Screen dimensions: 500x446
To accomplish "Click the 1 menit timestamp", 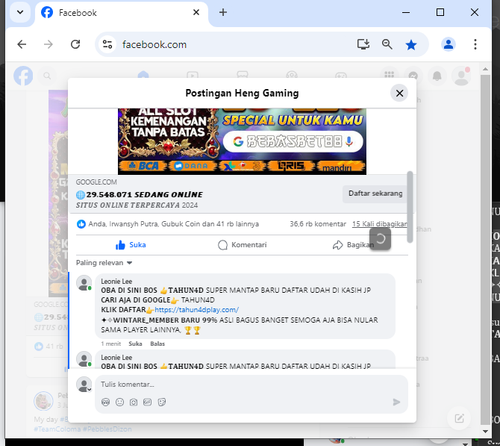I will tap(111, 344).
